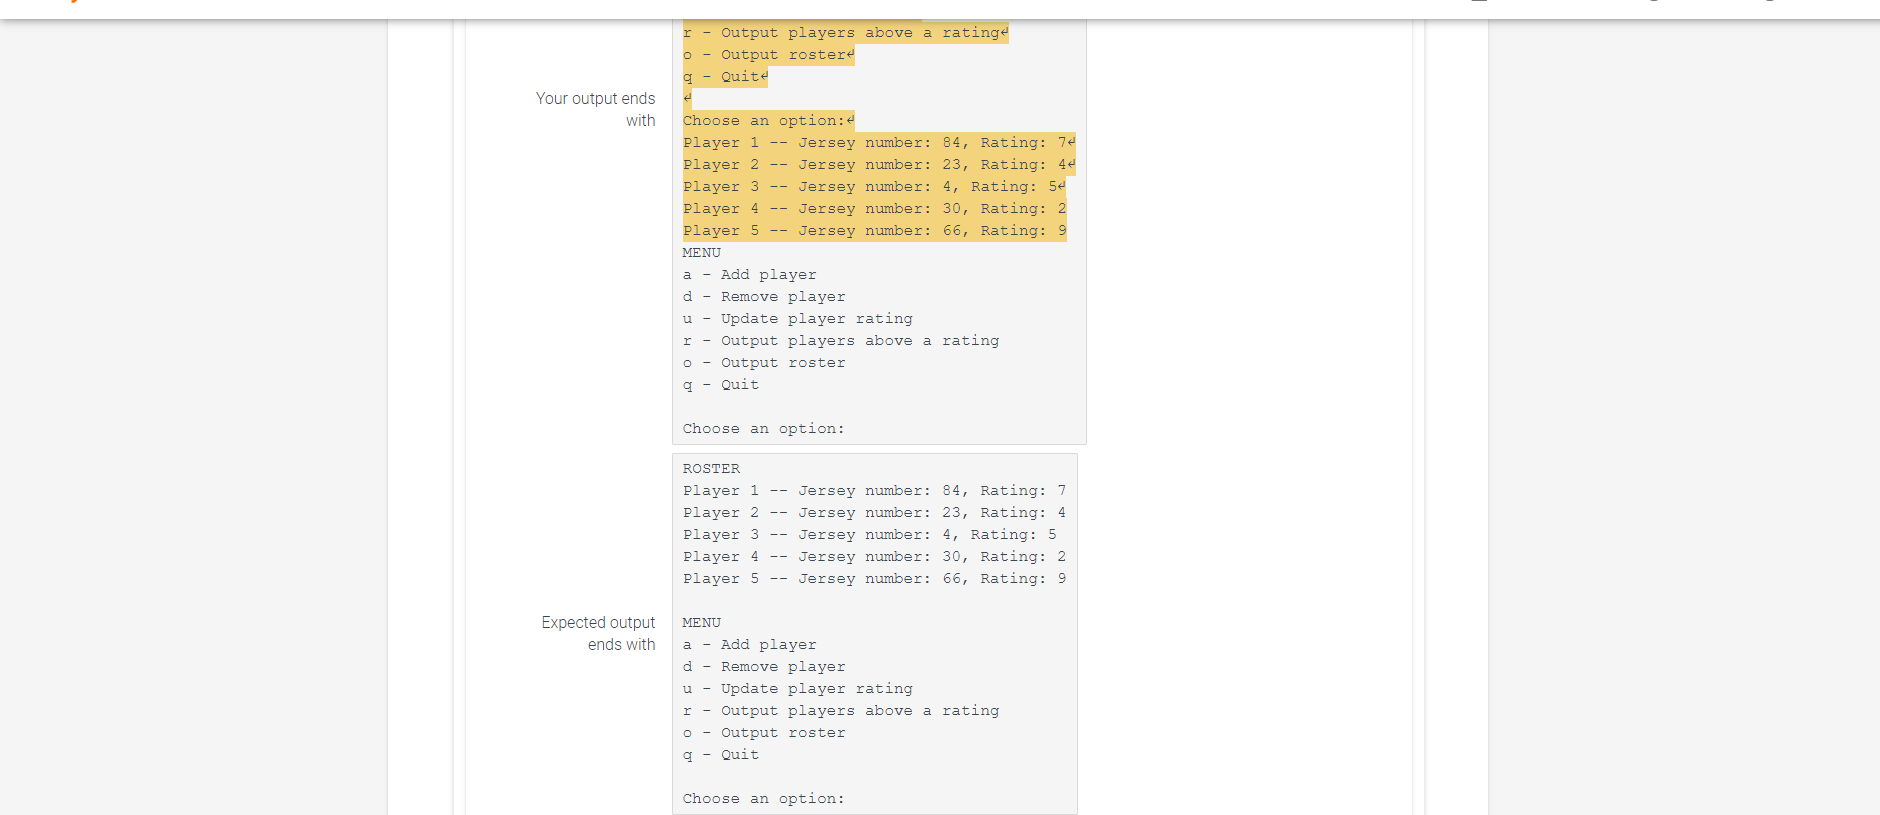Click highlighted 'Player 2' line, jersey number 23

tap(879, 165)
